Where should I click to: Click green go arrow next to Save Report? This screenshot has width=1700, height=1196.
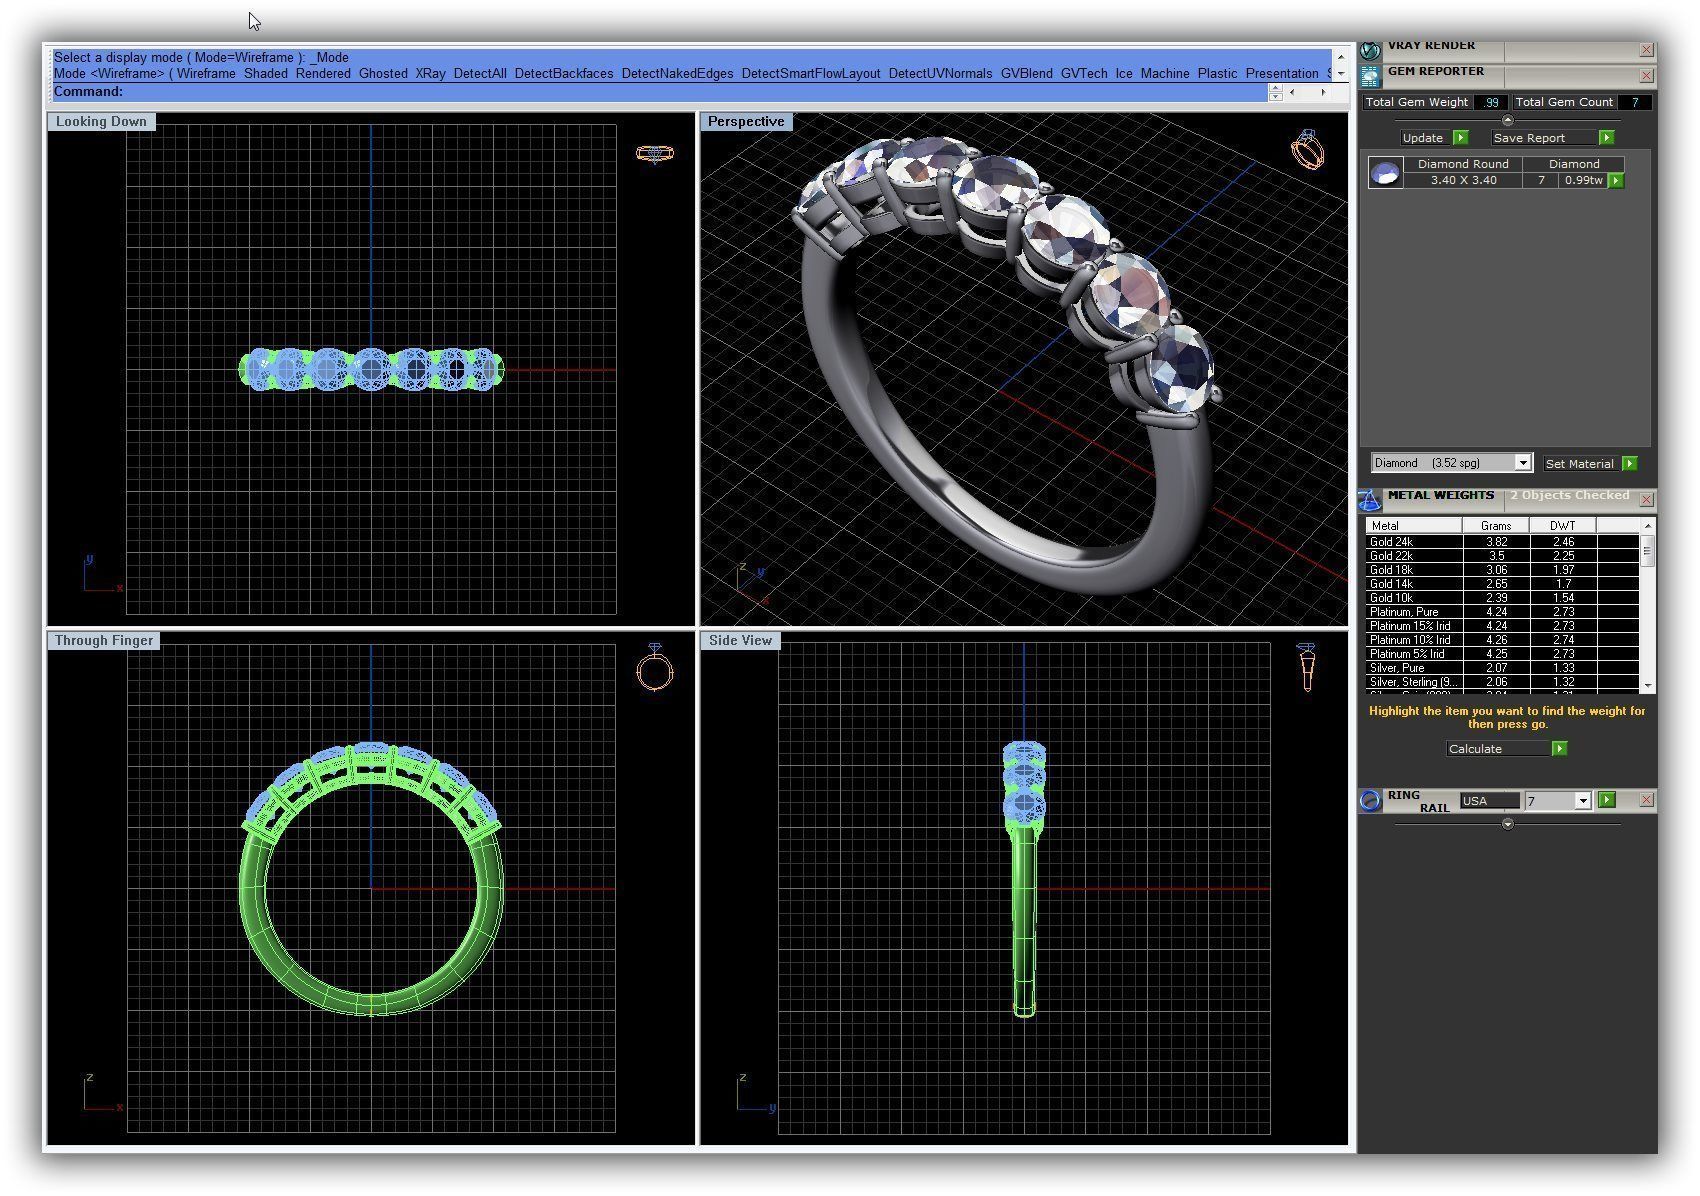tap(1606, 138)
